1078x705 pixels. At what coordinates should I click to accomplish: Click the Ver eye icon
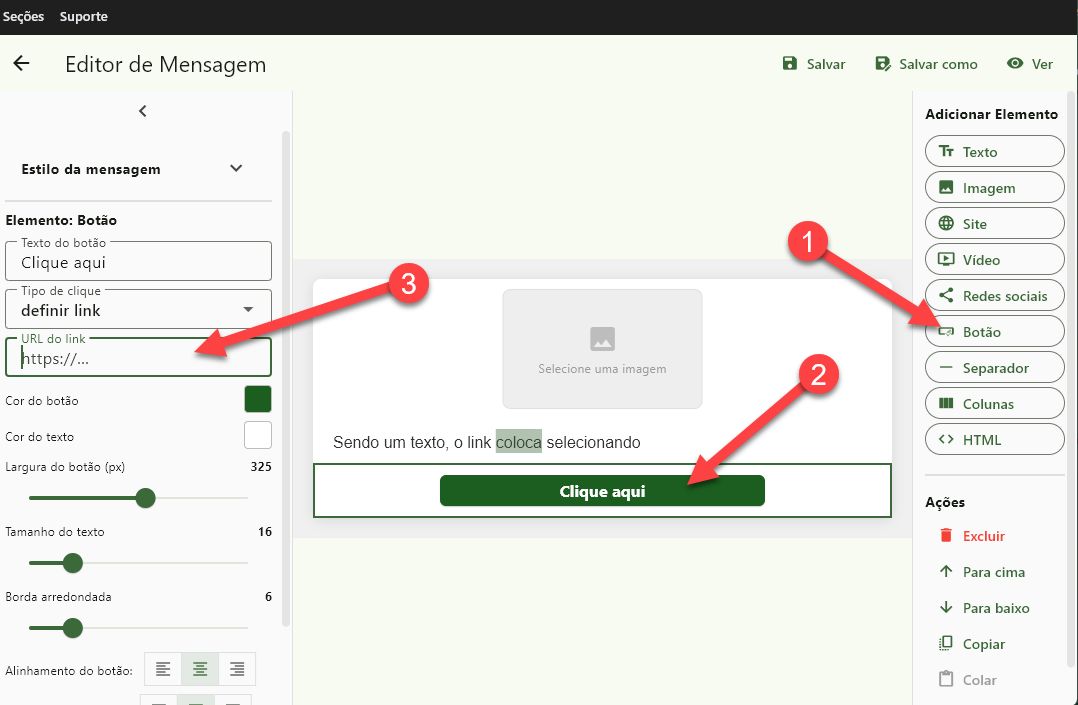(x=1015, y=64)
